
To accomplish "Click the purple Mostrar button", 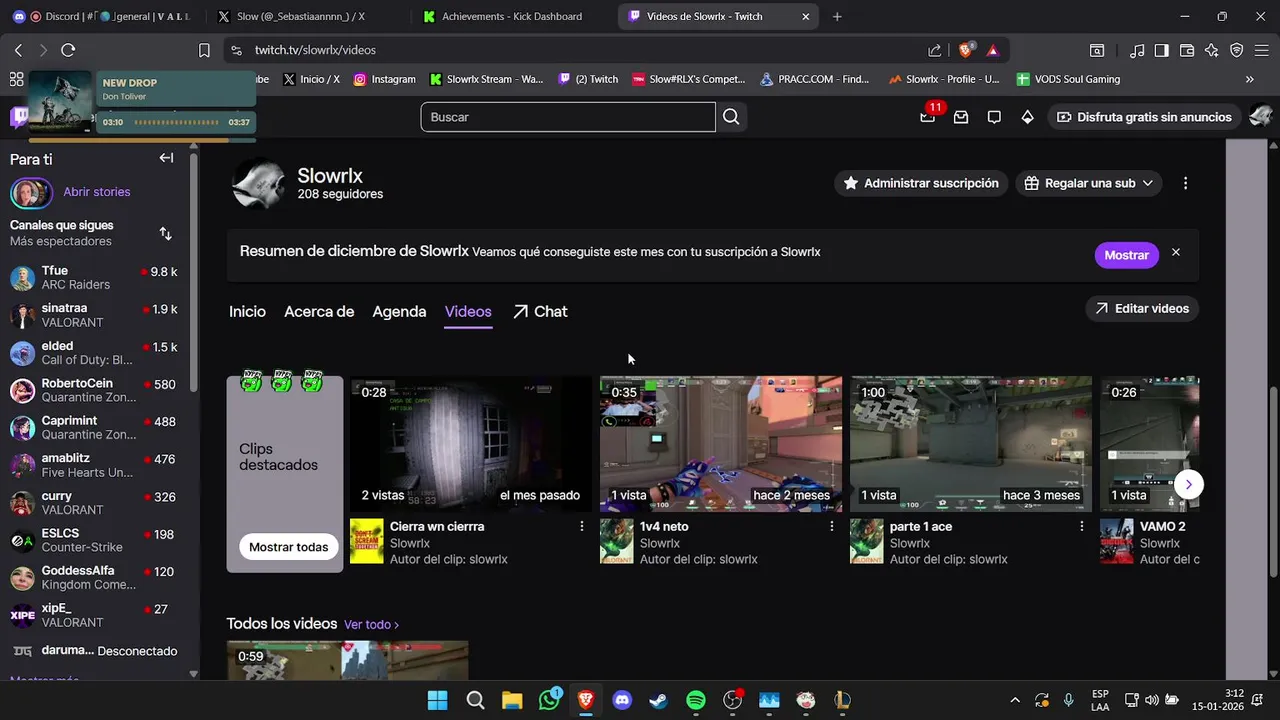I will click(x=1126, y=255).
